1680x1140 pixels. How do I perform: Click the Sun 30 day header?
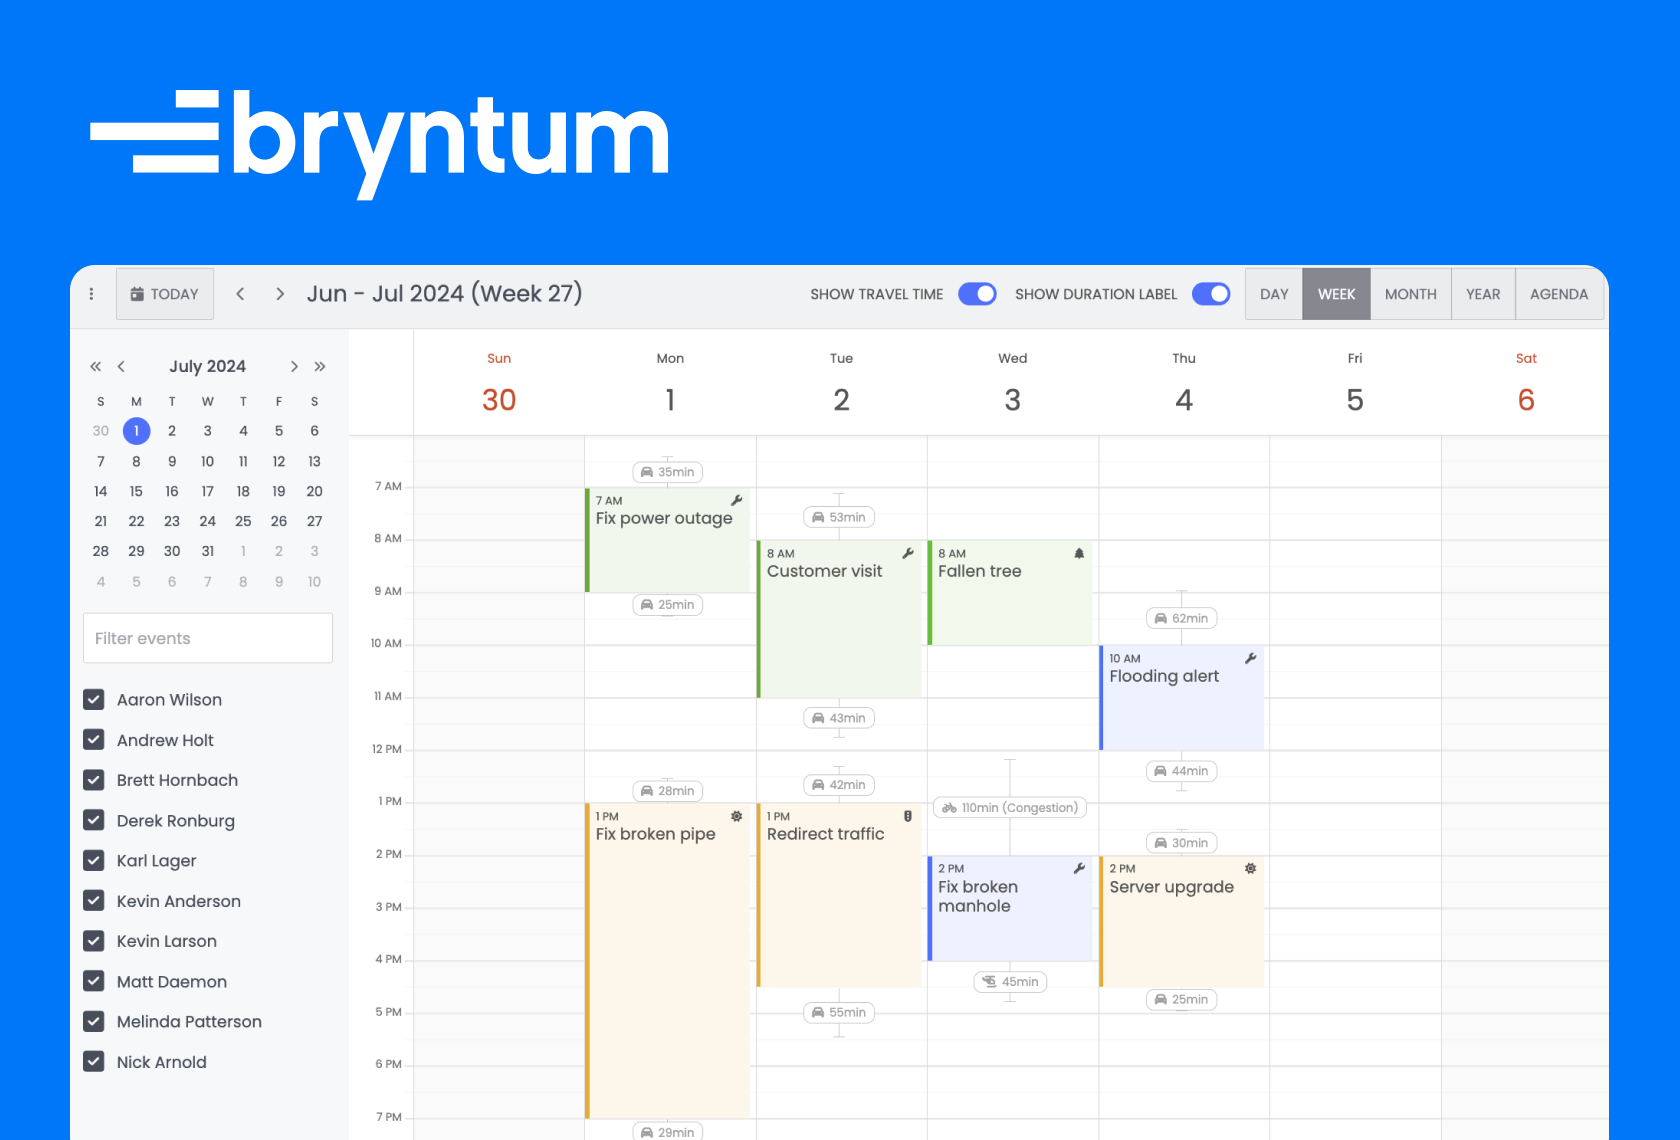pos(499,384)
